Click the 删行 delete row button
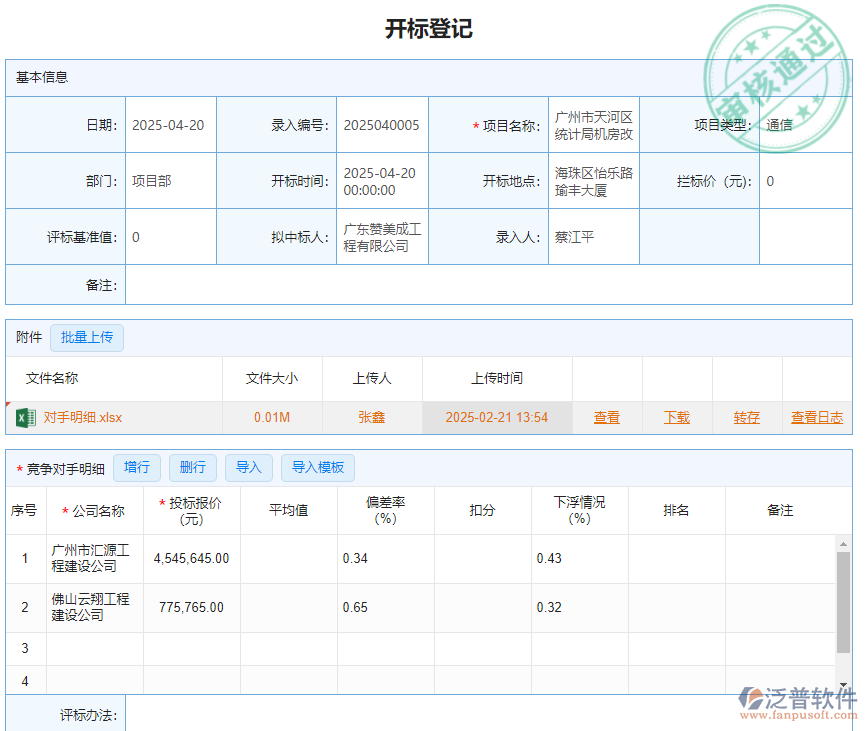Image resolution: width=868 pixels, height=731 pixels. [x=192, y=467]
